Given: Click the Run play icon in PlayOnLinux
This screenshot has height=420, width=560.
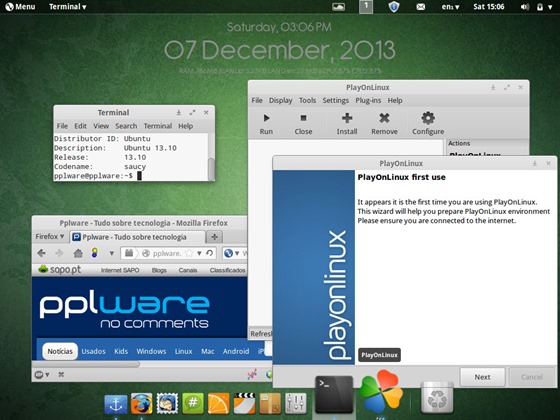Looking at the screenshot, I should pyautogui.click(x=266, y=118).
